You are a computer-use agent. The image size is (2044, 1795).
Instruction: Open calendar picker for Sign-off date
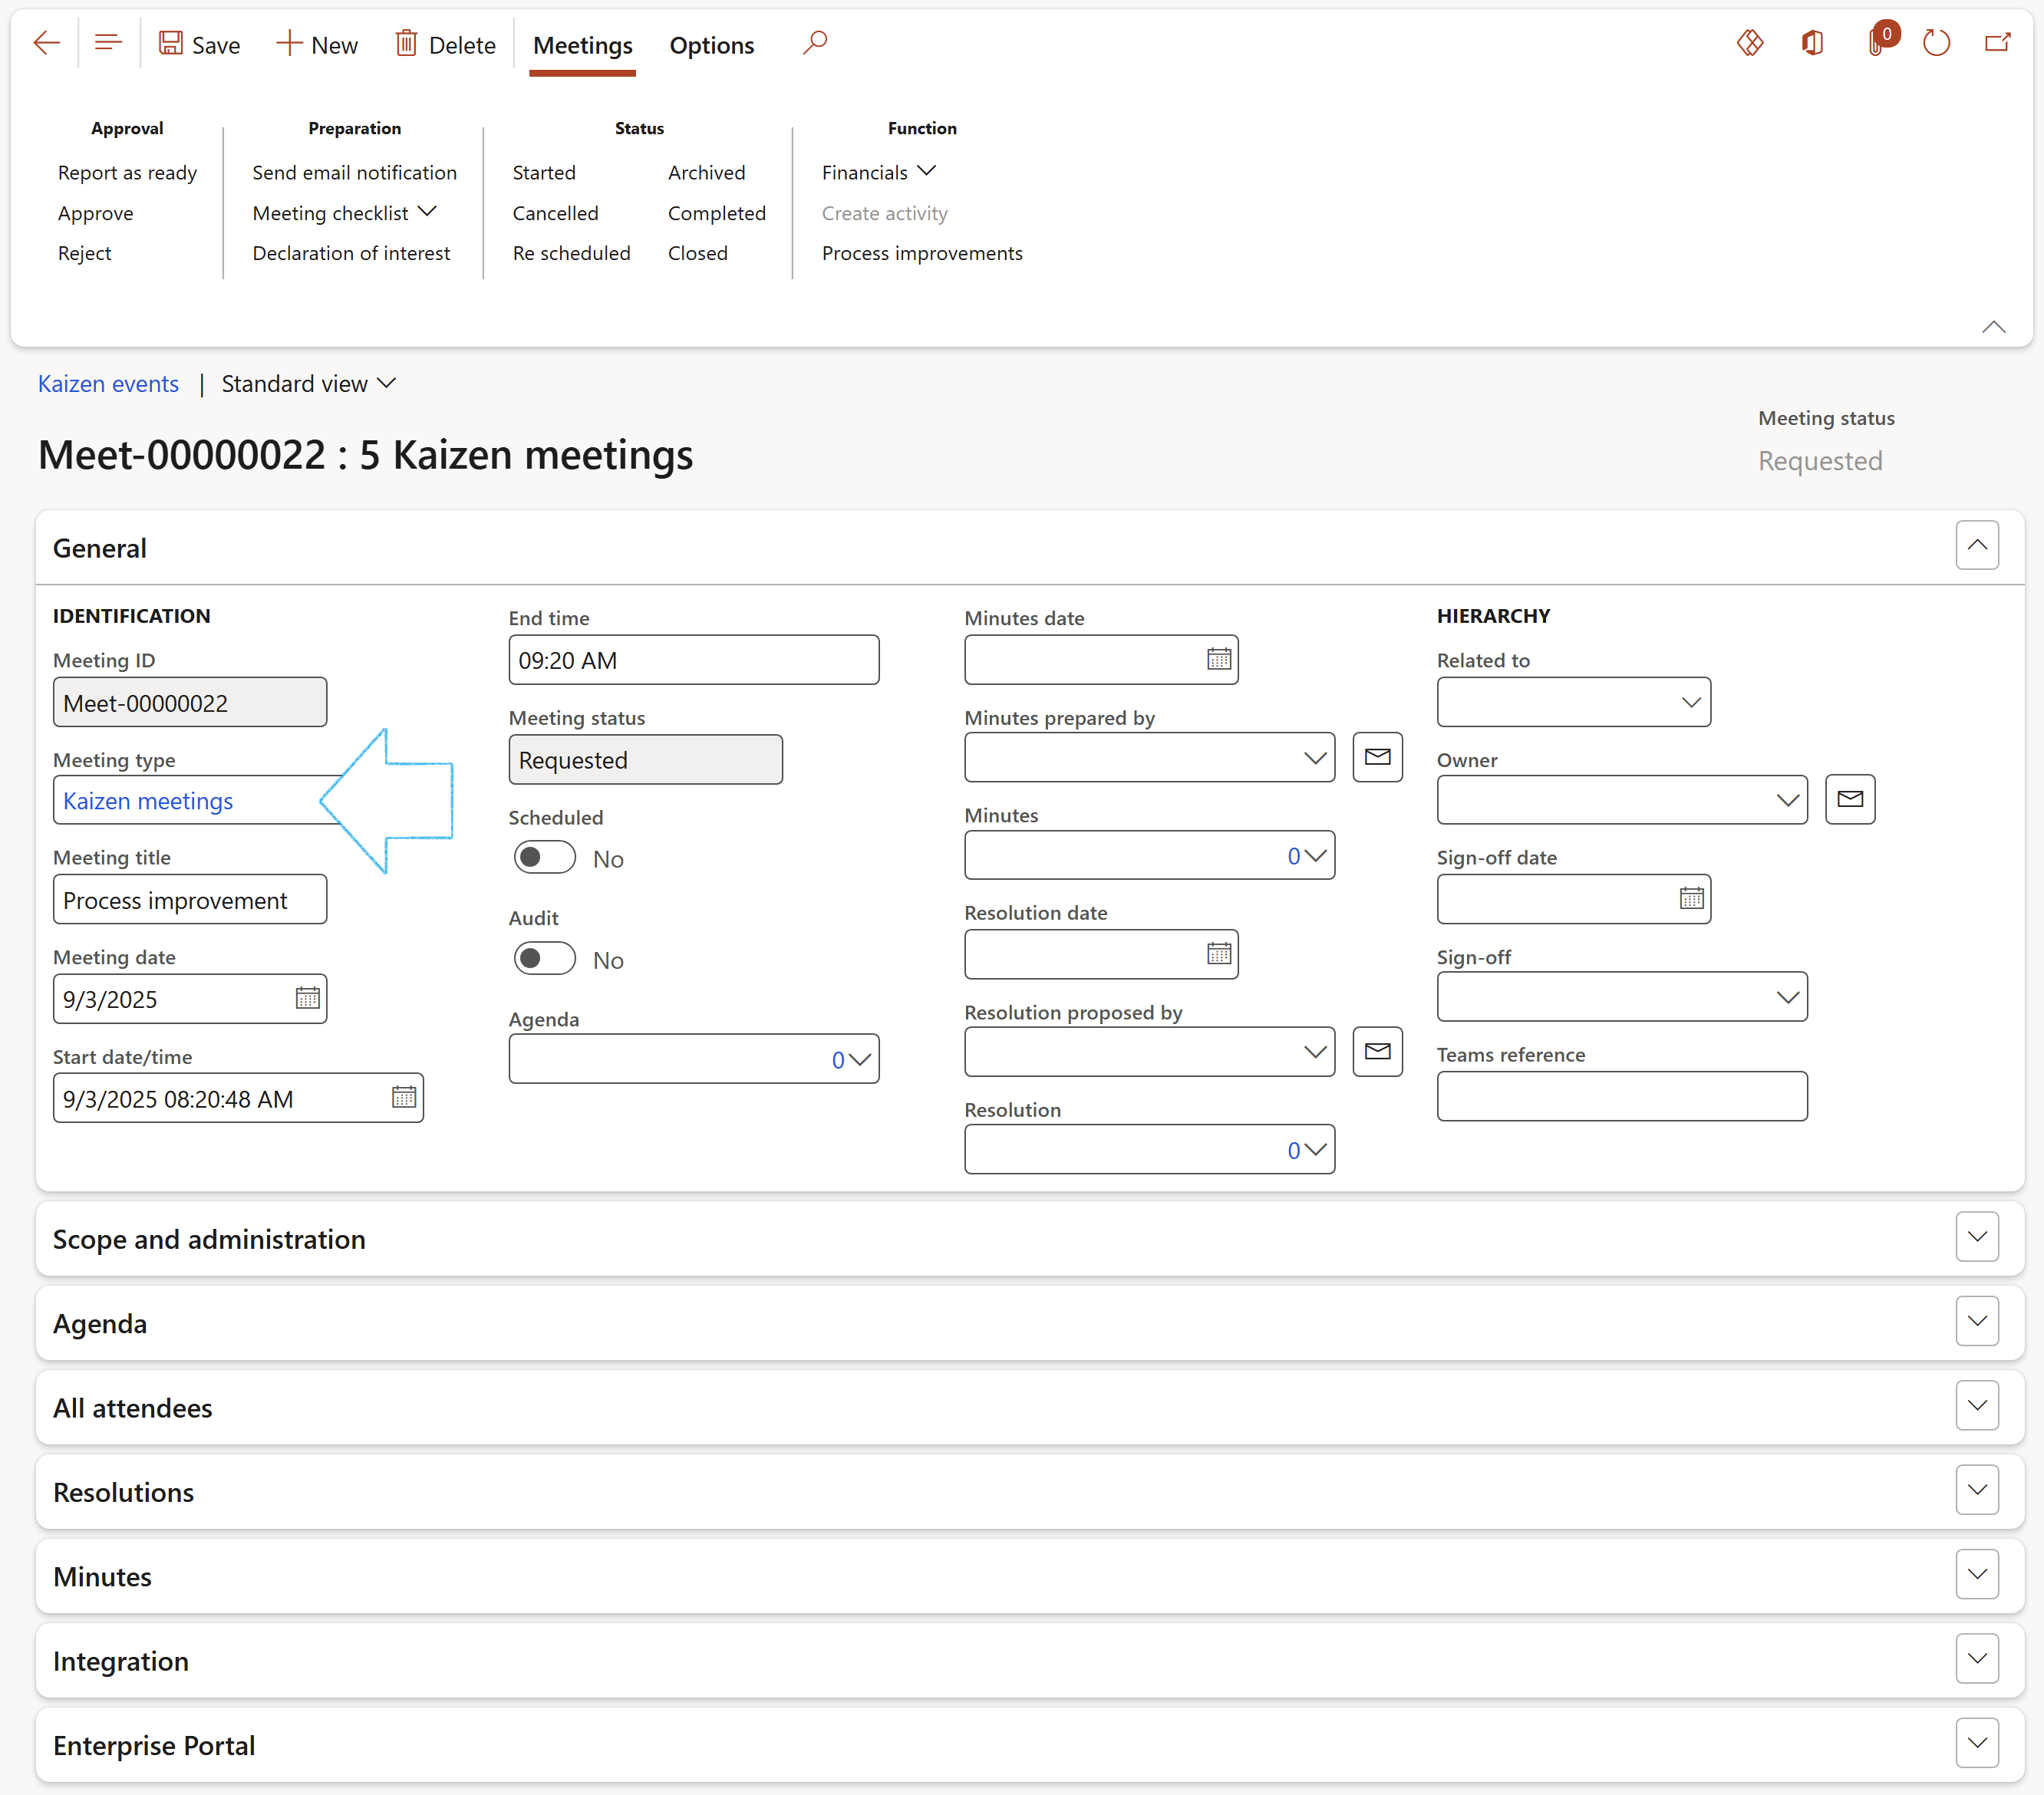click(1691, 898)
